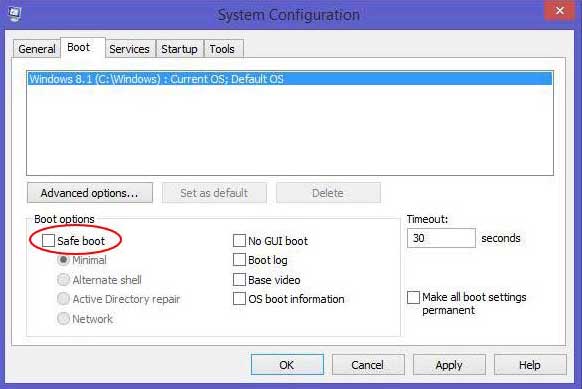This screenshot has width=582, height=389.
Task: Choose the Network safe boot option
Action: (x=63, y=318)
